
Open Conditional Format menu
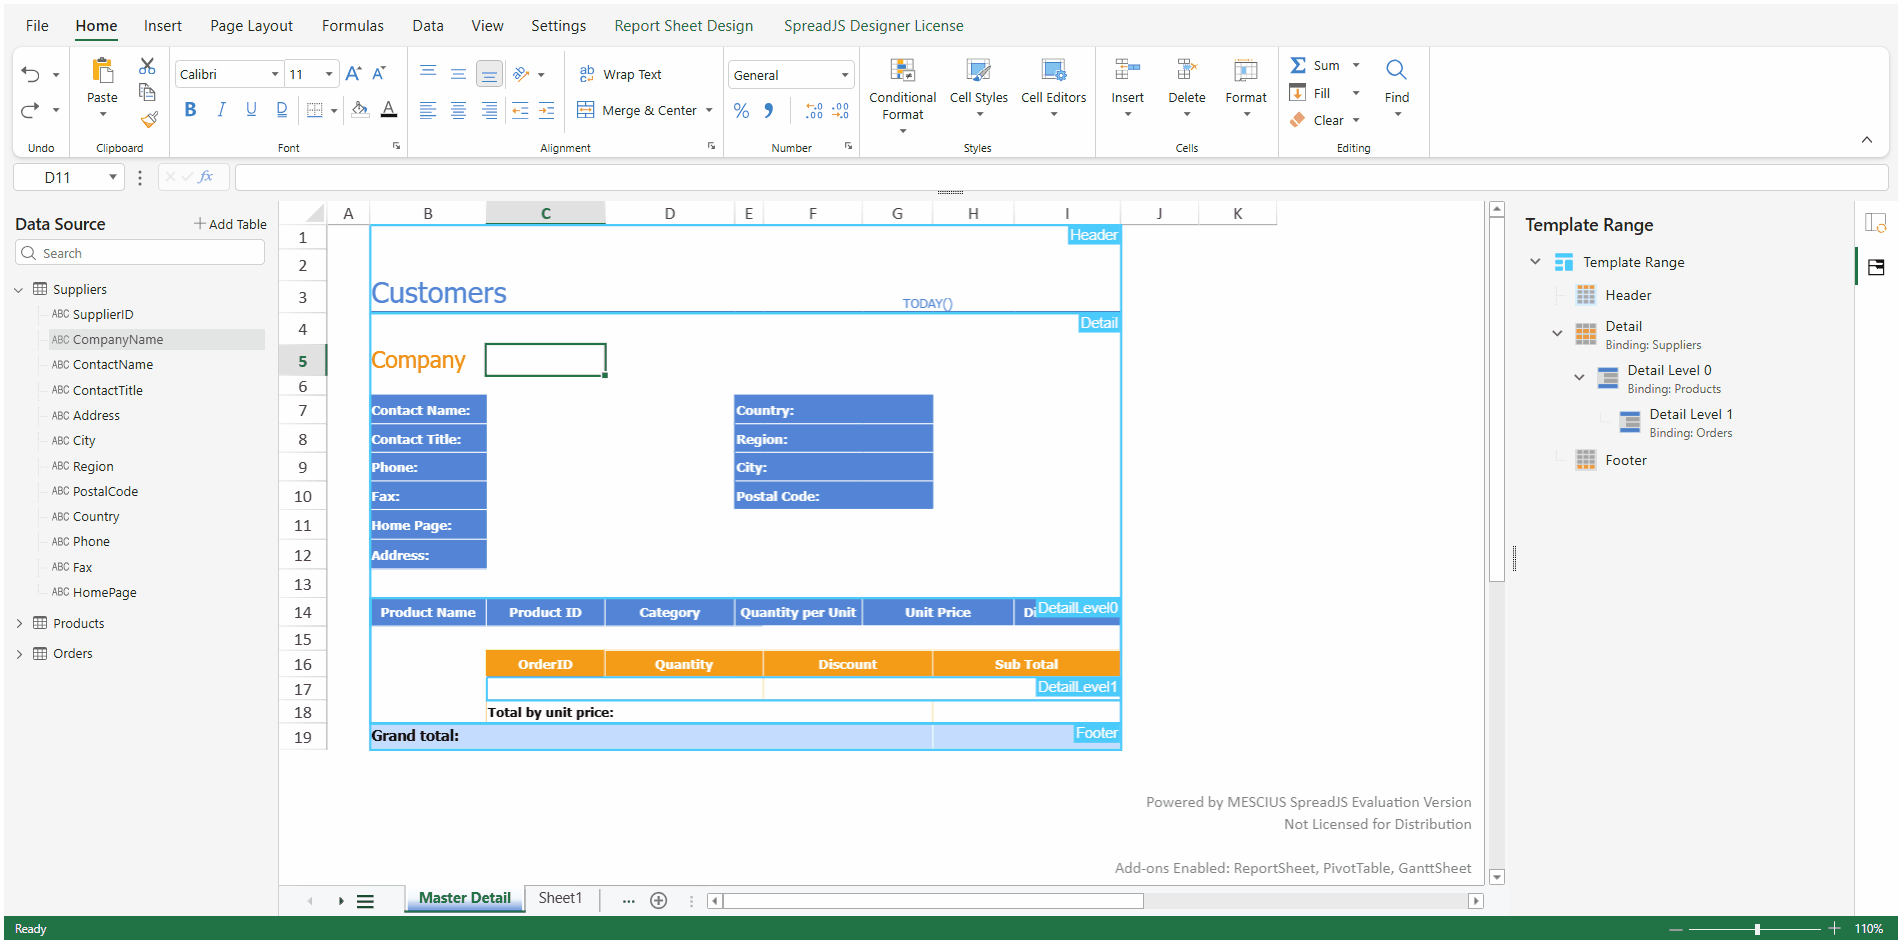(902, 96)
